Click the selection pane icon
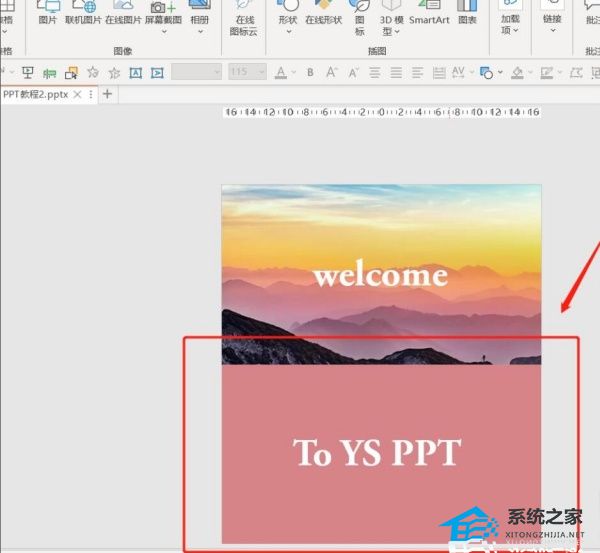Screen dimensions: 600x553 point(71,73)
